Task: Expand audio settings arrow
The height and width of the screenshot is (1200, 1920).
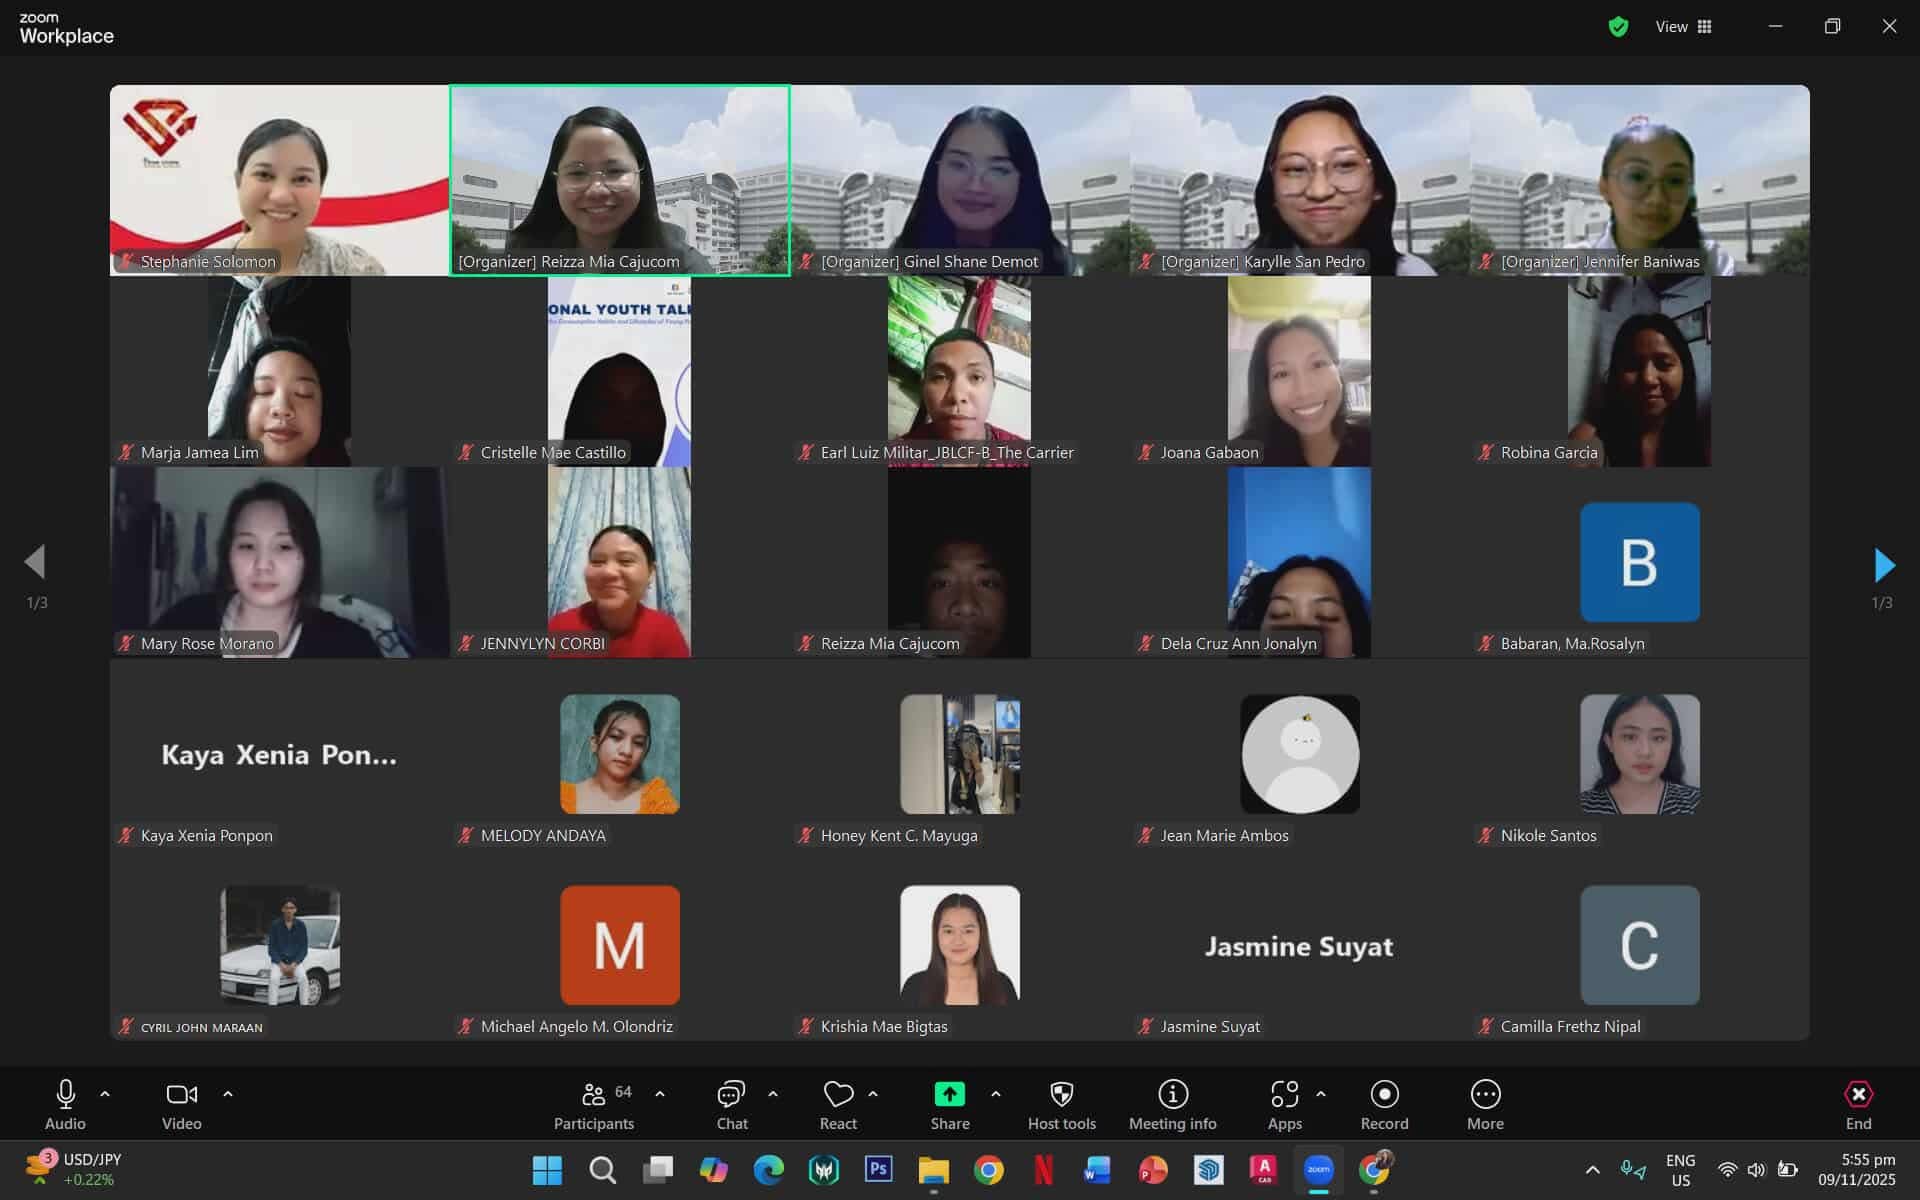Action: click(x=105, y=1094)
